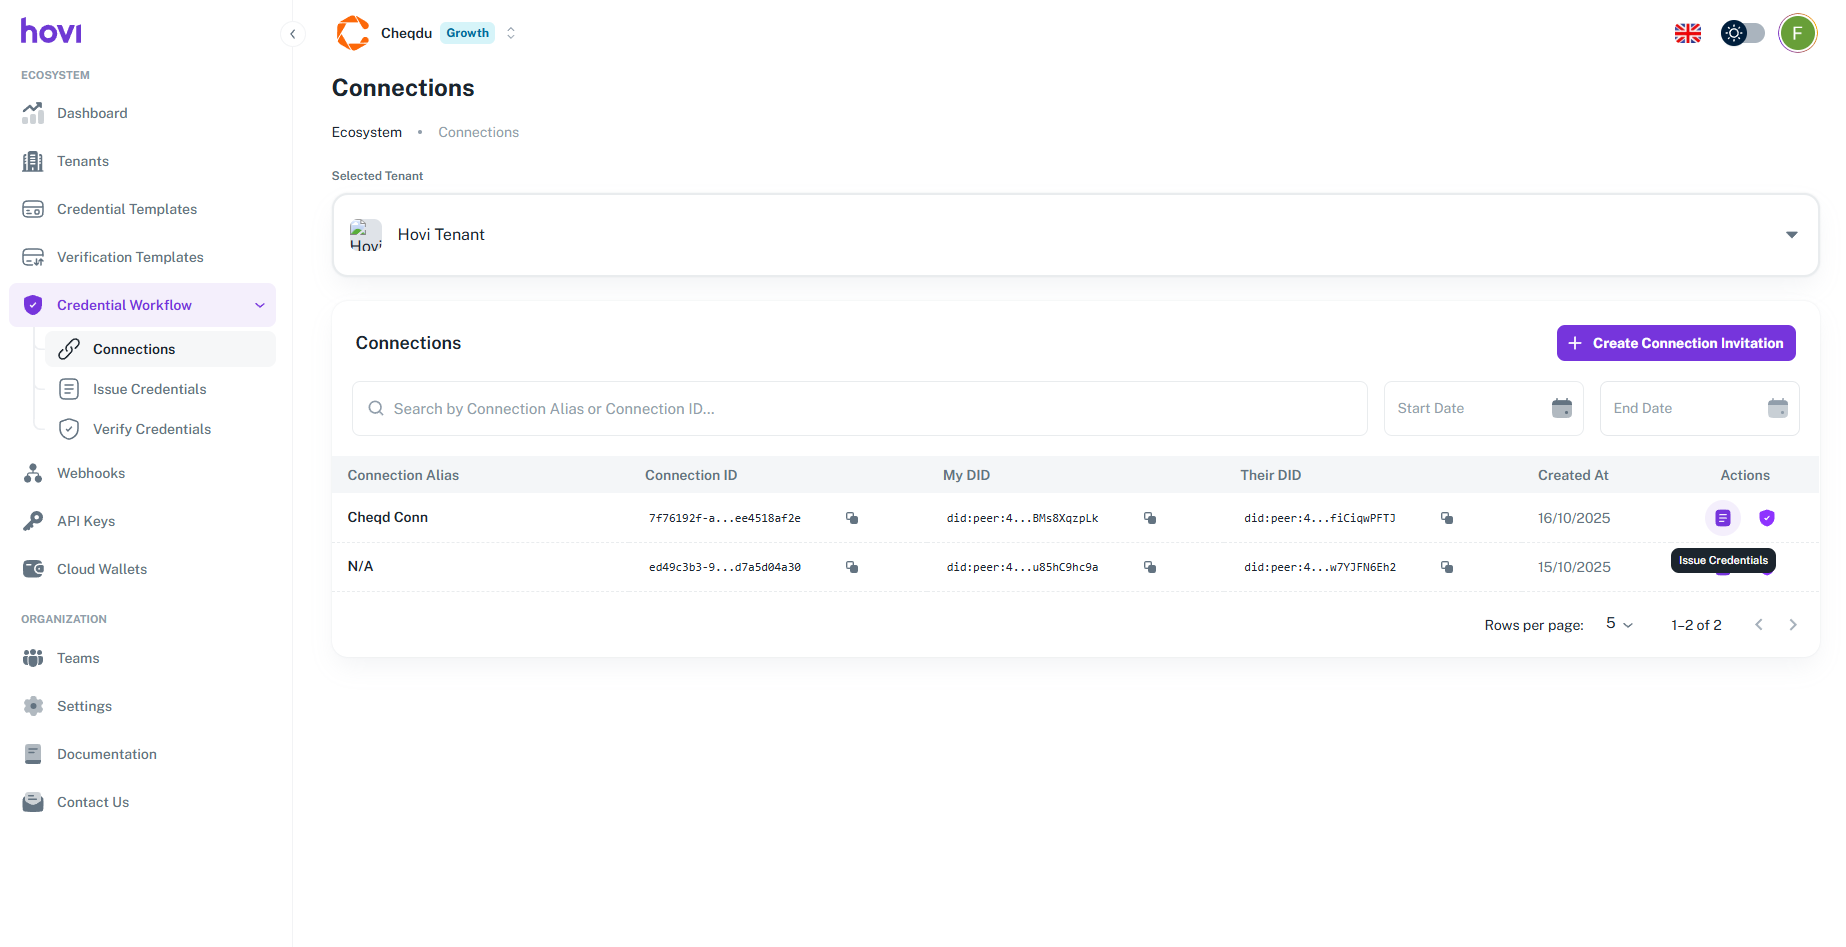Open the End Date calendar icon

(1777, 408)
